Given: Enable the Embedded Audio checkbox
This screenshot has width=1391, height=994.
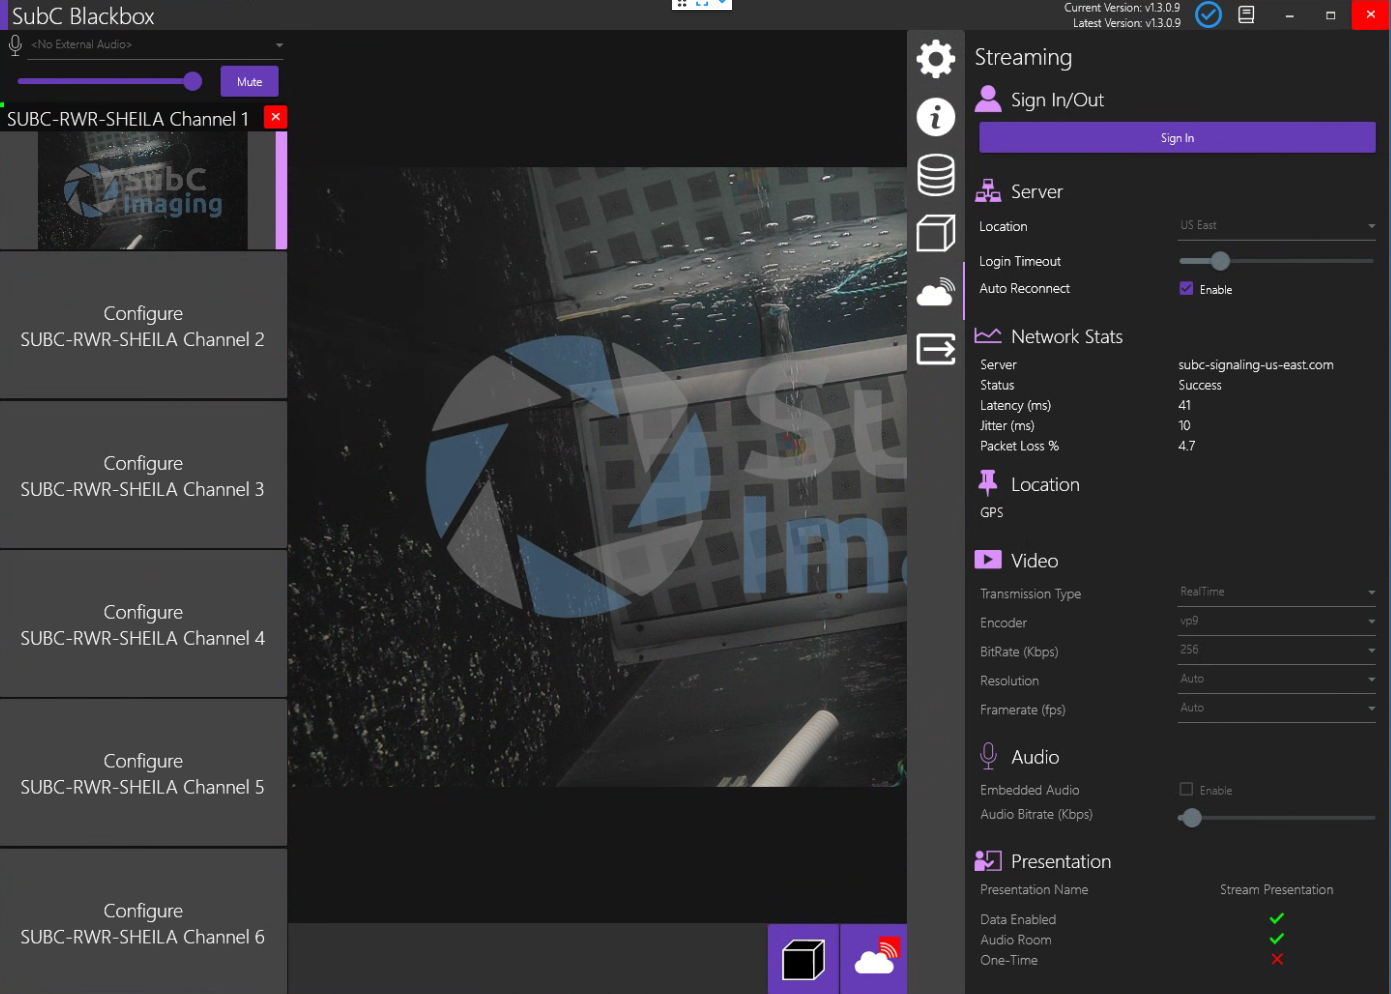Looking at the screenshot, I should tap(1186, 790).
